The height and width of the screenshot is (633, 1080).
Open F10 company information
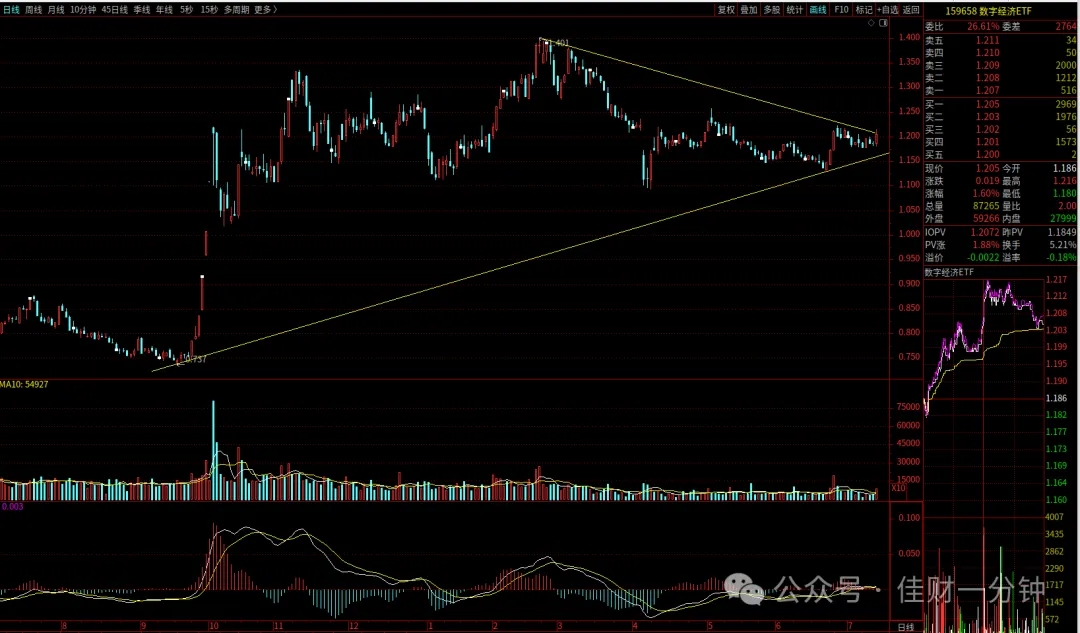point(841,10)
